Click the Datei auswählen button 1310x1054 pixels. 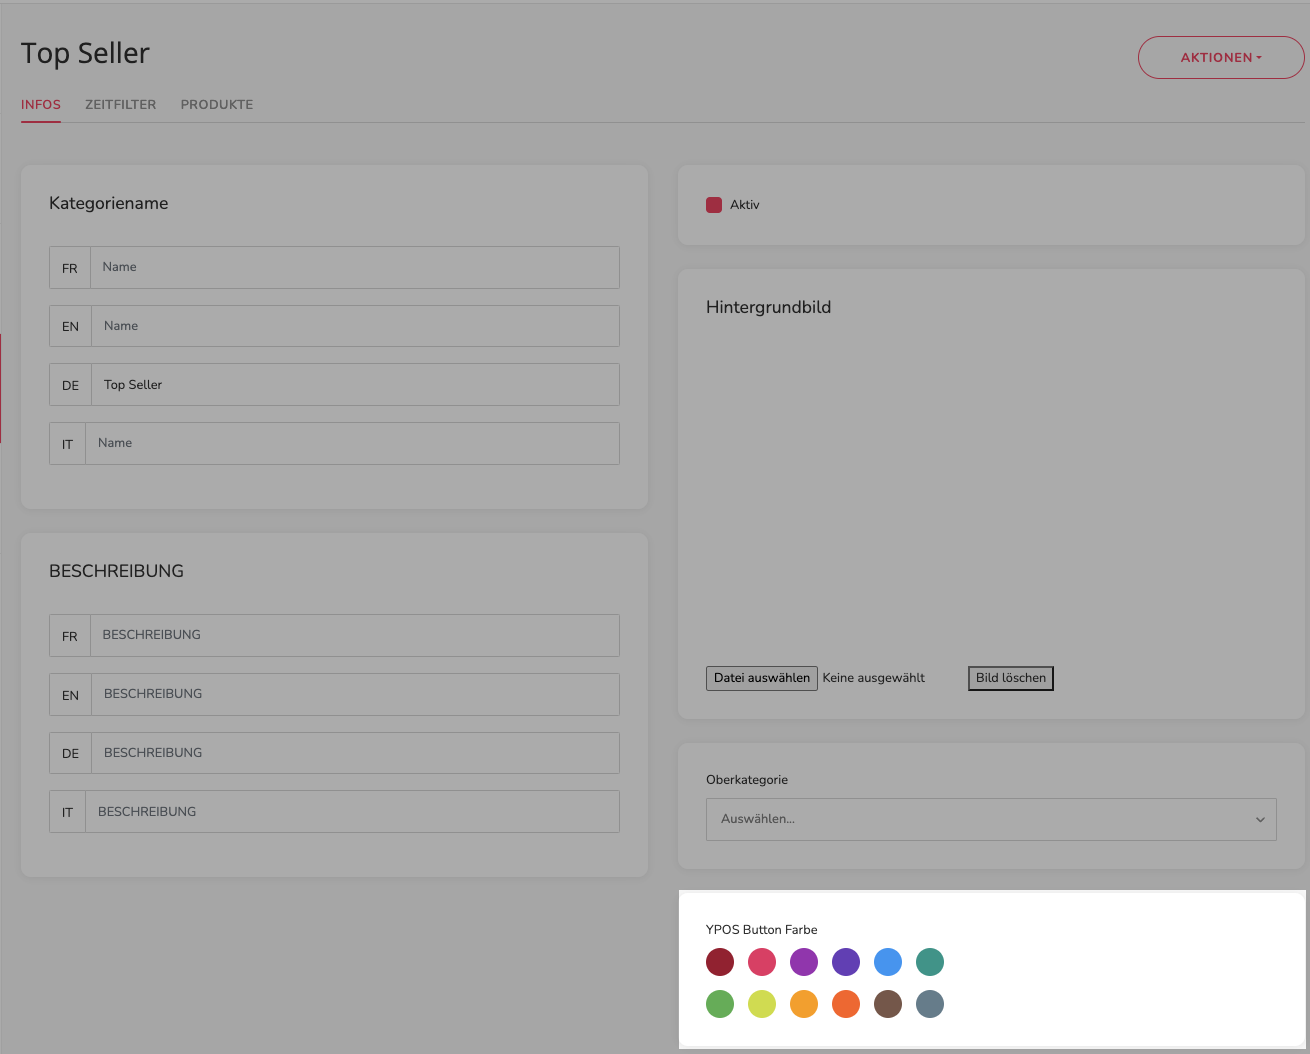[762, 678]
